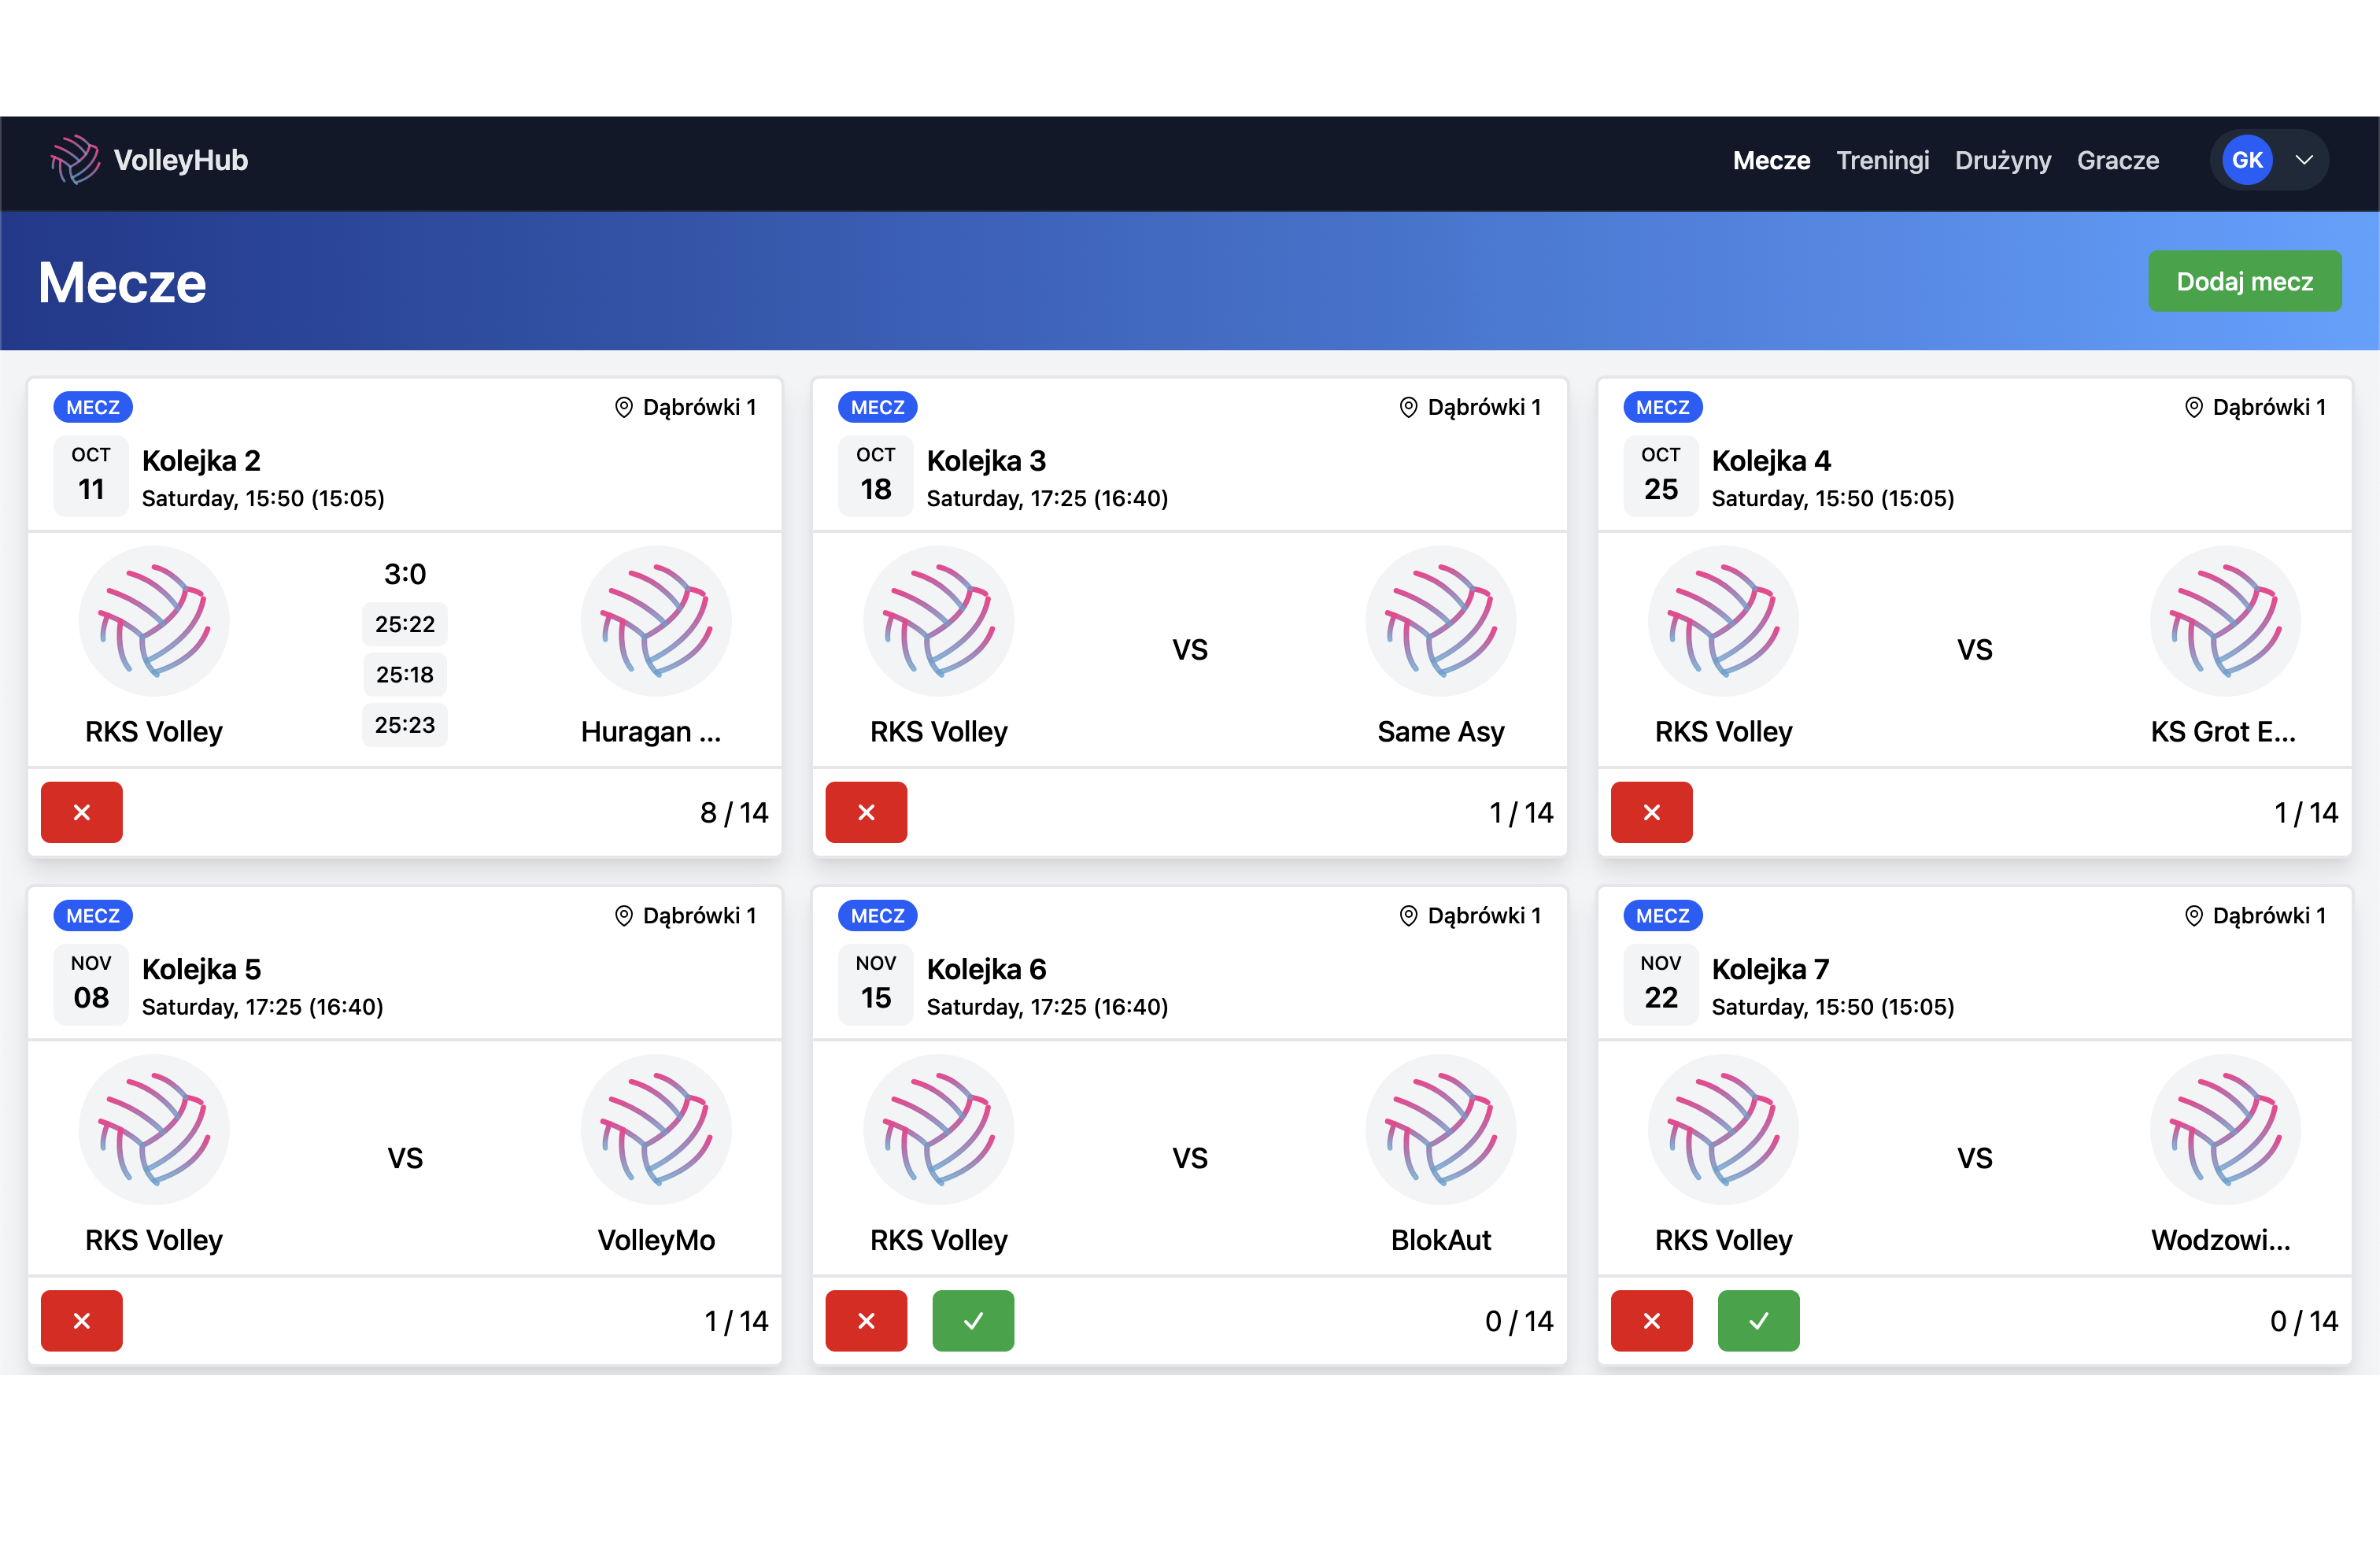Click Huragan team volleyball logo
The width and height of the screenshot is (2380, 1546).
[656, 621]
